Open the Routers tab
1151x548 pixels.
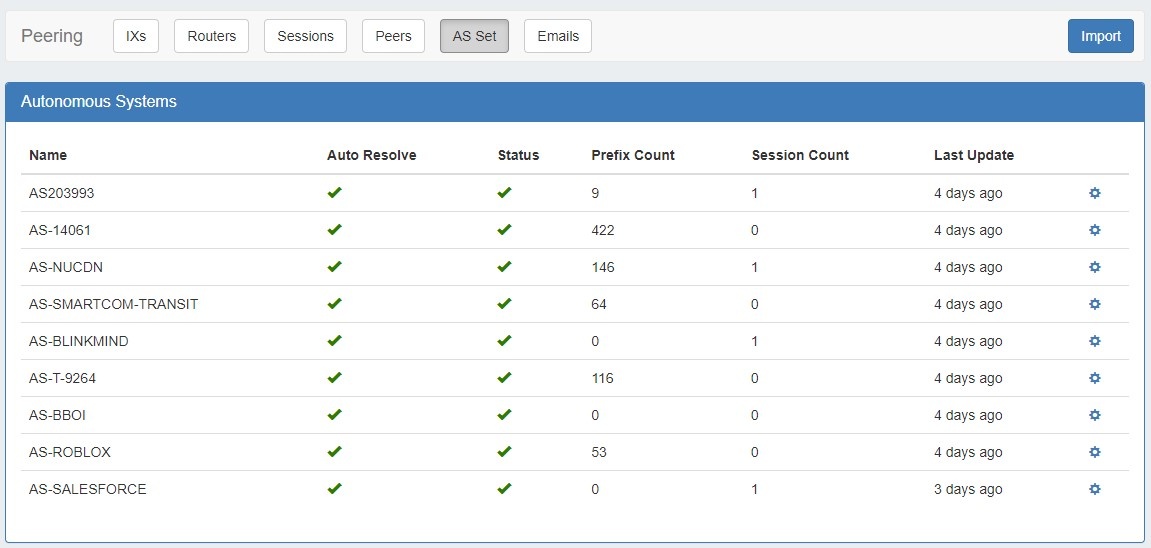pos(211,36)
